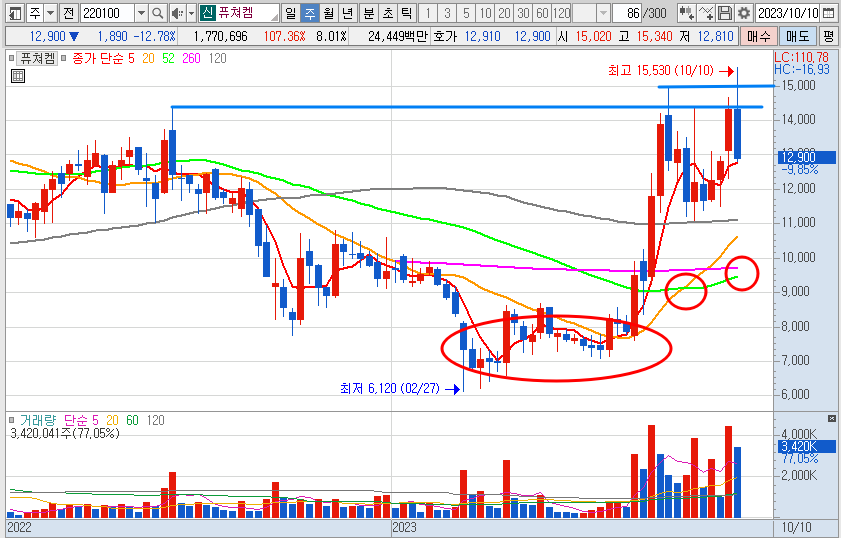This screenshot has width=841, height=538.
Task: Click the 전 button beside the code field
Action: tap(68, 13)
